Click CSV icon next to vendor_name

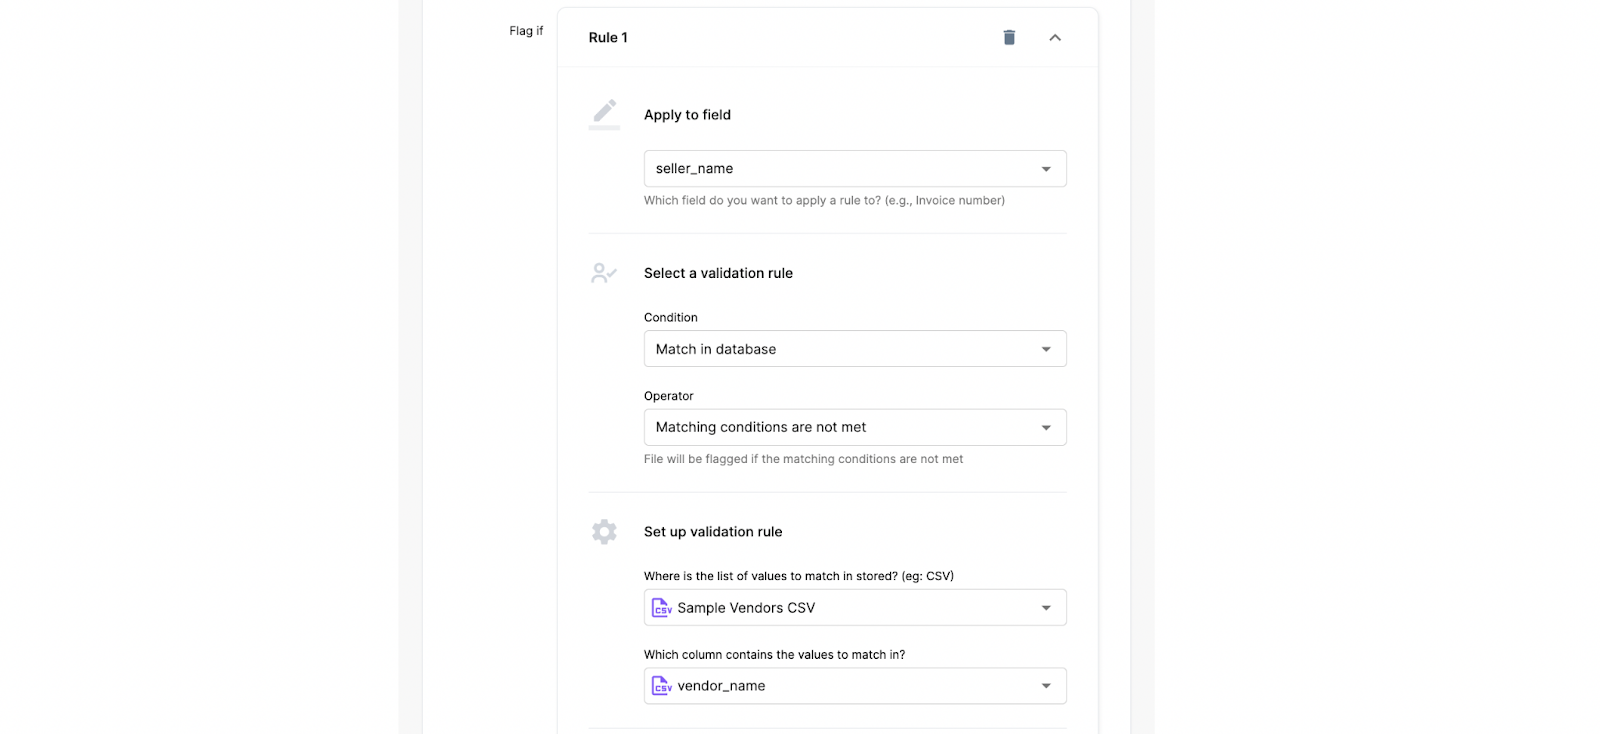661,686
